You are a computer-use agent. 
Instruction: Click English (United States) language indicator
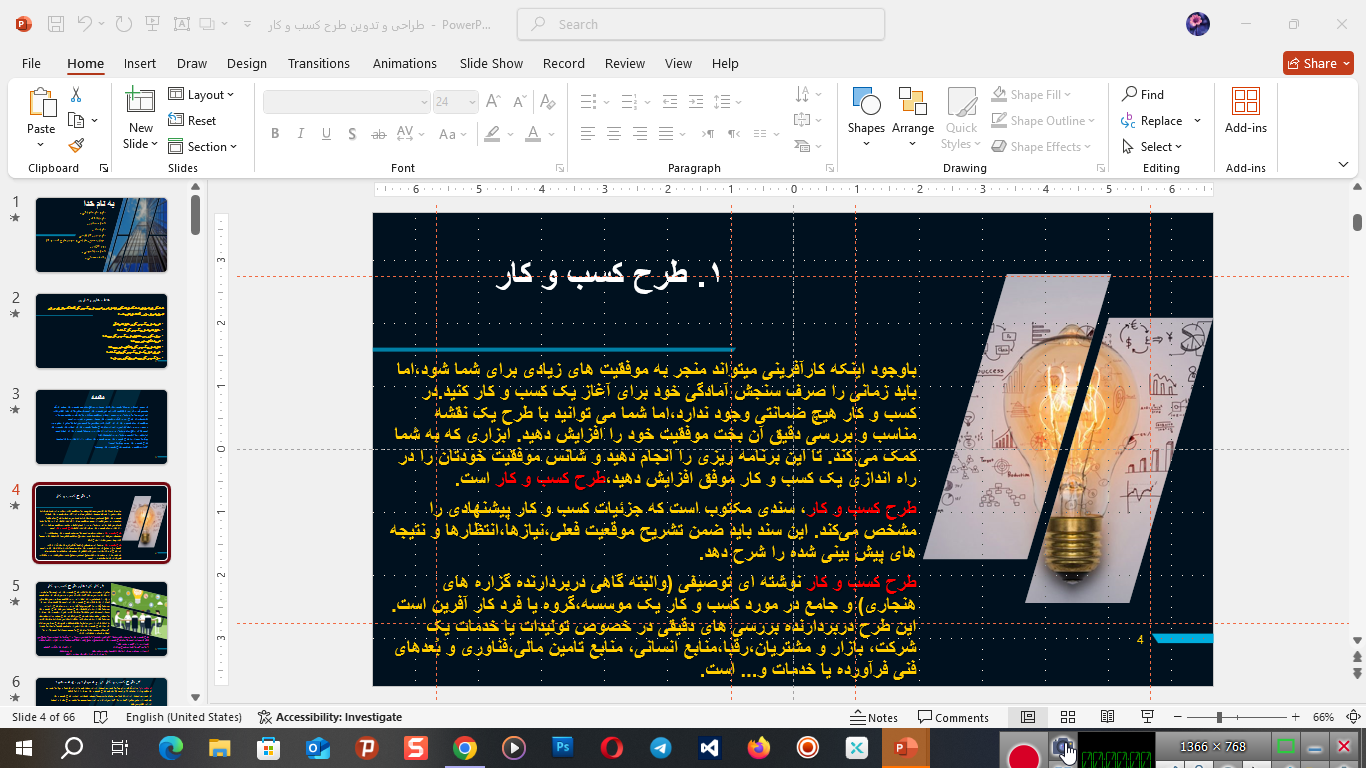tap(184, 717)
